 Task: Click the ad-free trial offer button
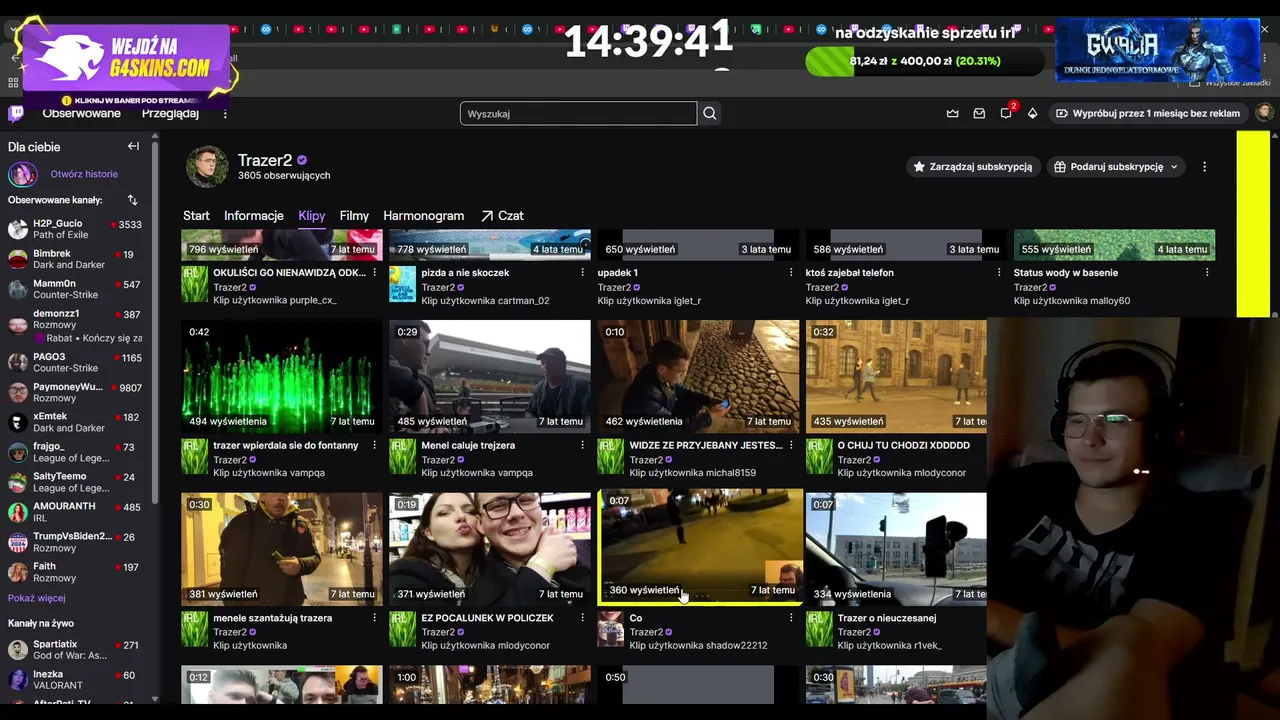tap(1149, 114)
